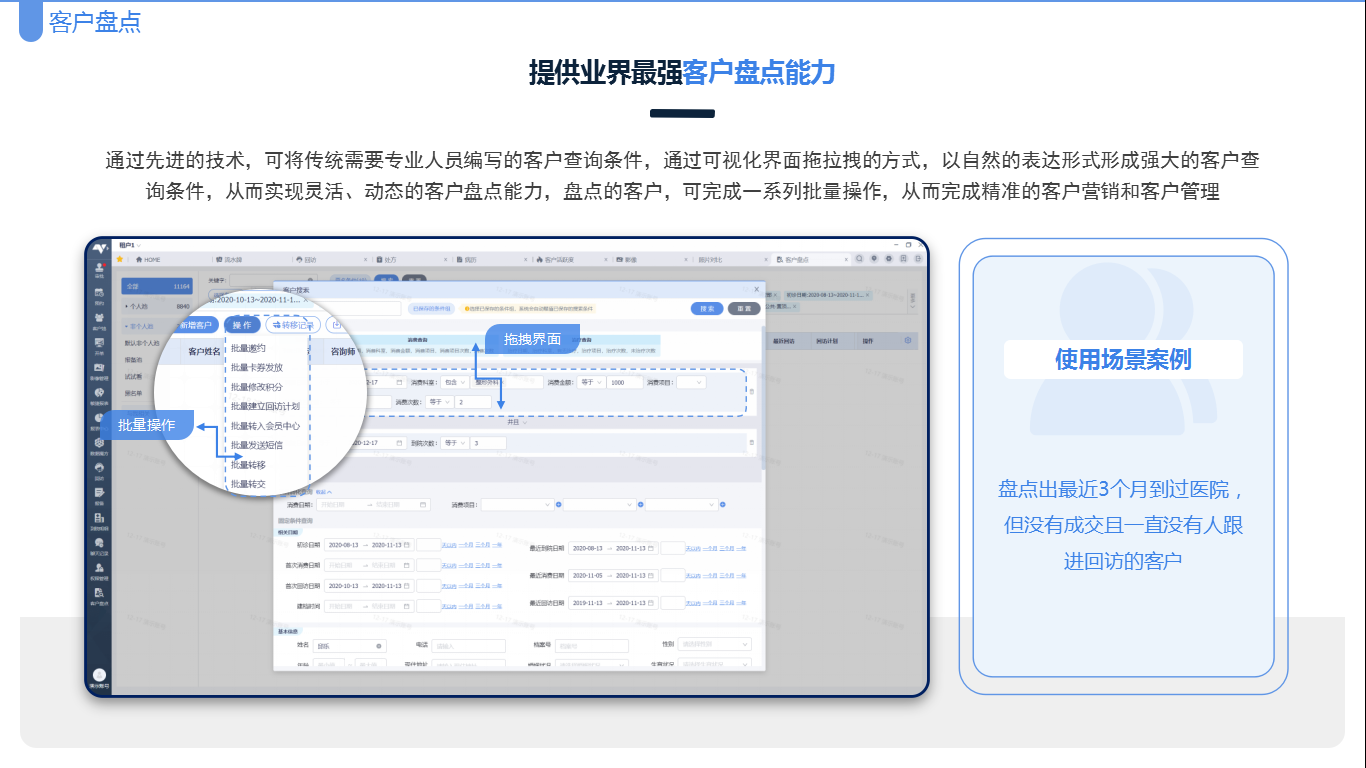Choose 批量转移 from the 操作 menu
The height and width of the screenshot is (768, 1366).
pos(248,465)
